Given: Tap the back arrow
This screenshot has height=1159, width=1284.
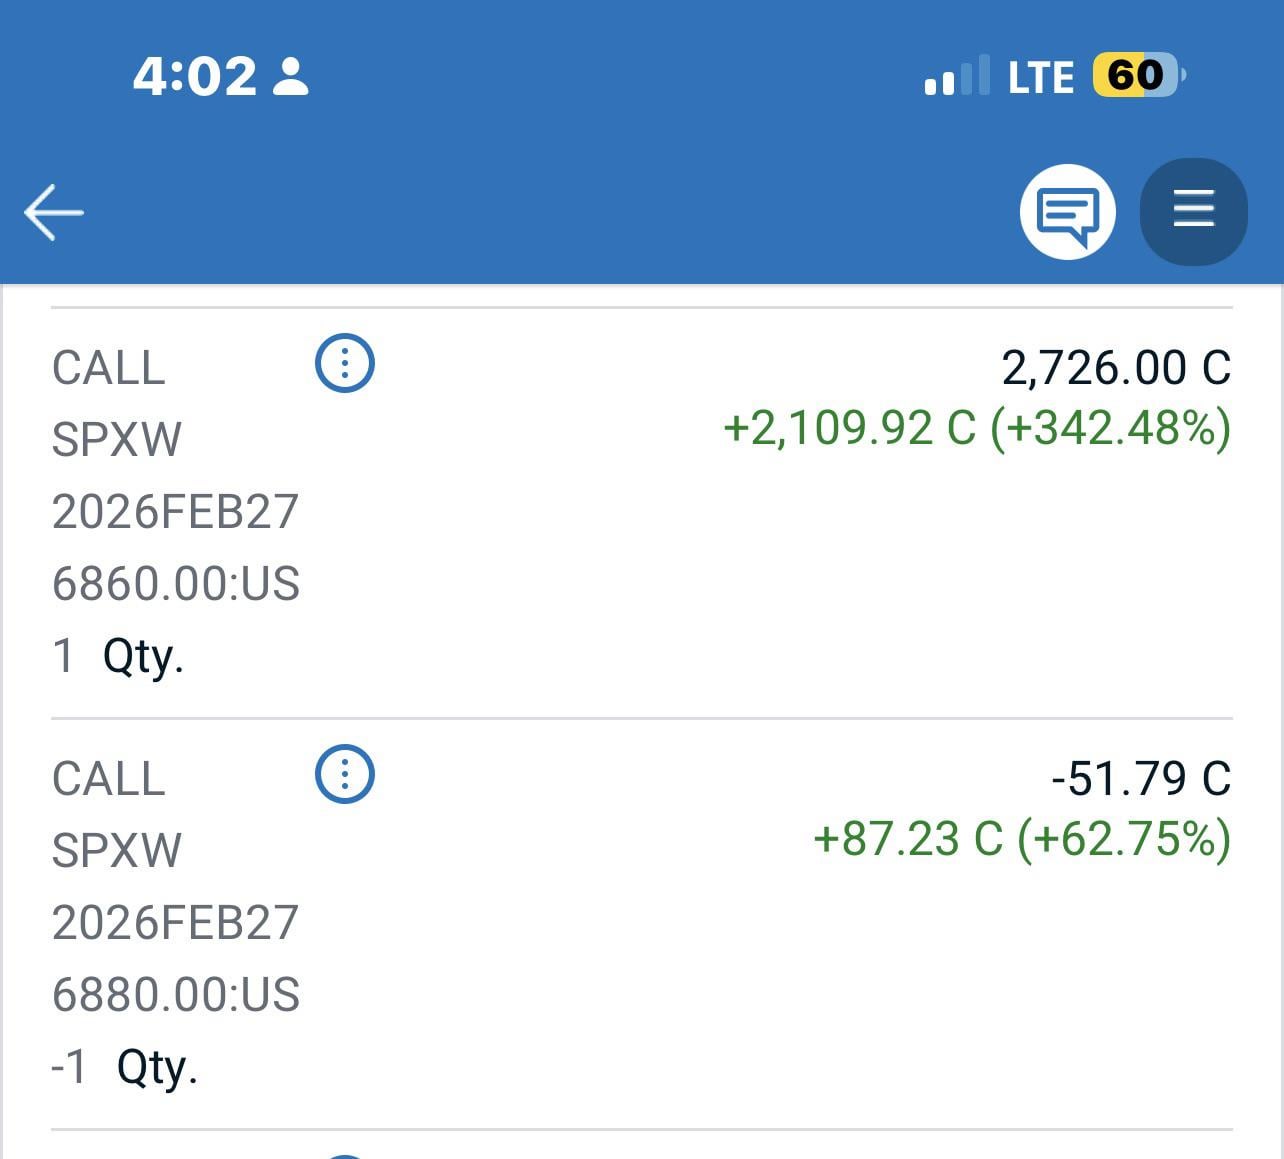Looking at the screenshot, I should [54, 212].
